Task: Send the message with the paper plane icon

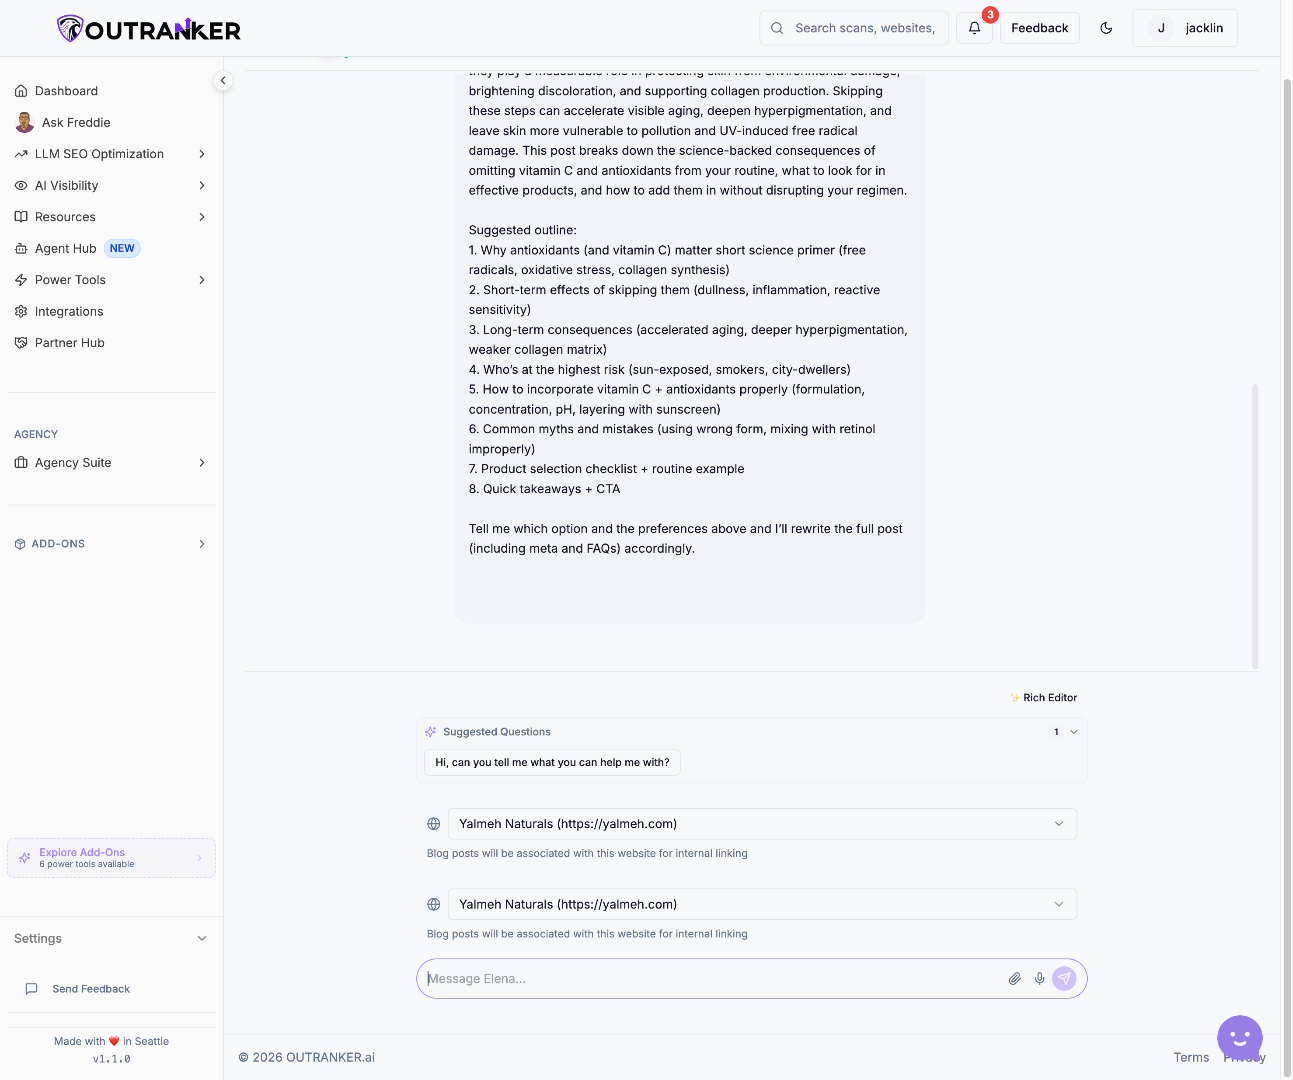Action: point(1064,979)
